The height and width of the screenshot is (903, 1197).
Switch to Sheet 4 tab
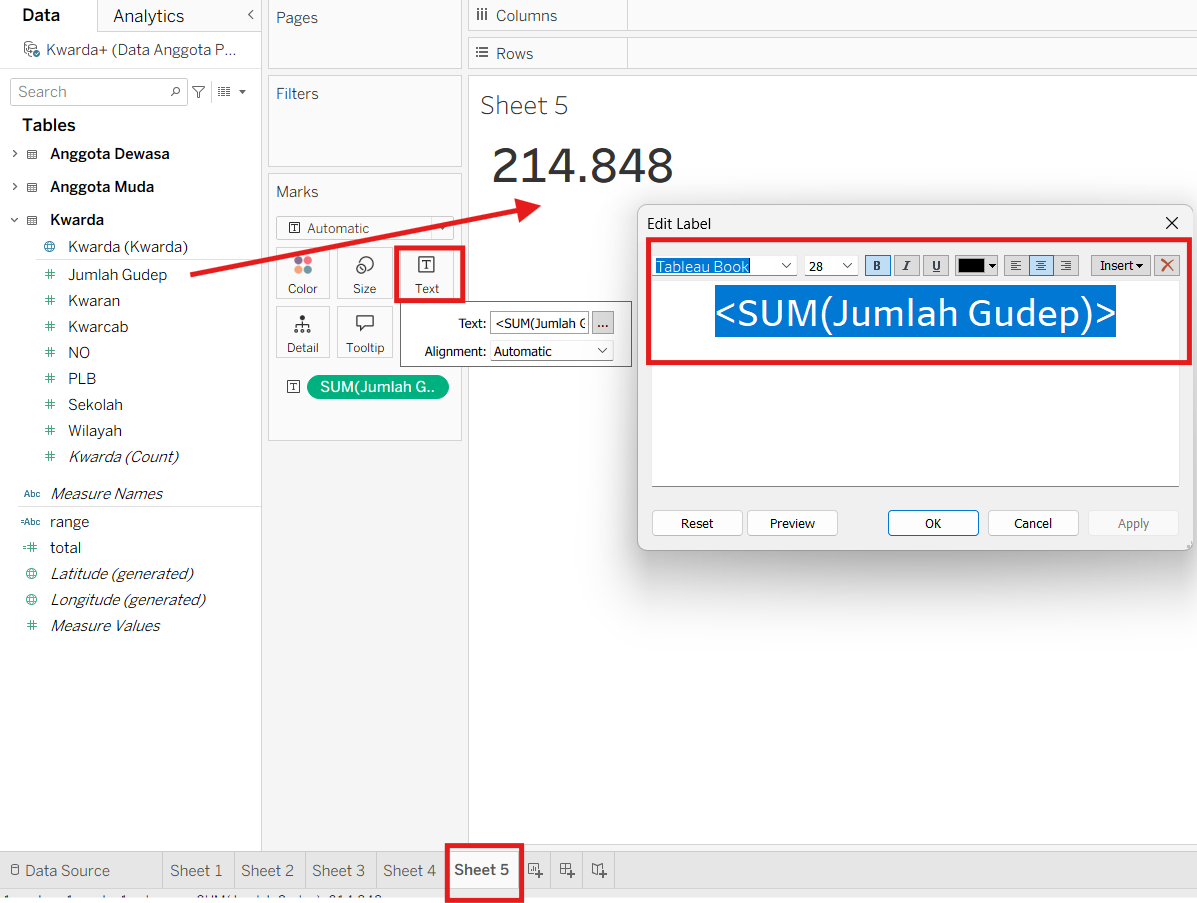pyautogui.click(x=409, y=870)
